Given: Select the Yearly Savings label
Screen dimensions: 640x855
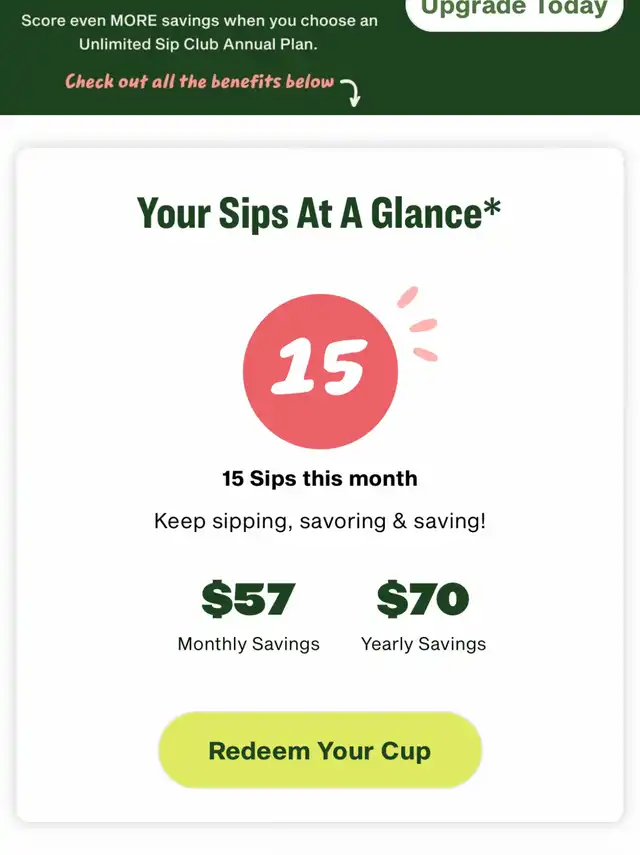Looking at the screenshot, I should pyautogui.click(x=423, y=644).
